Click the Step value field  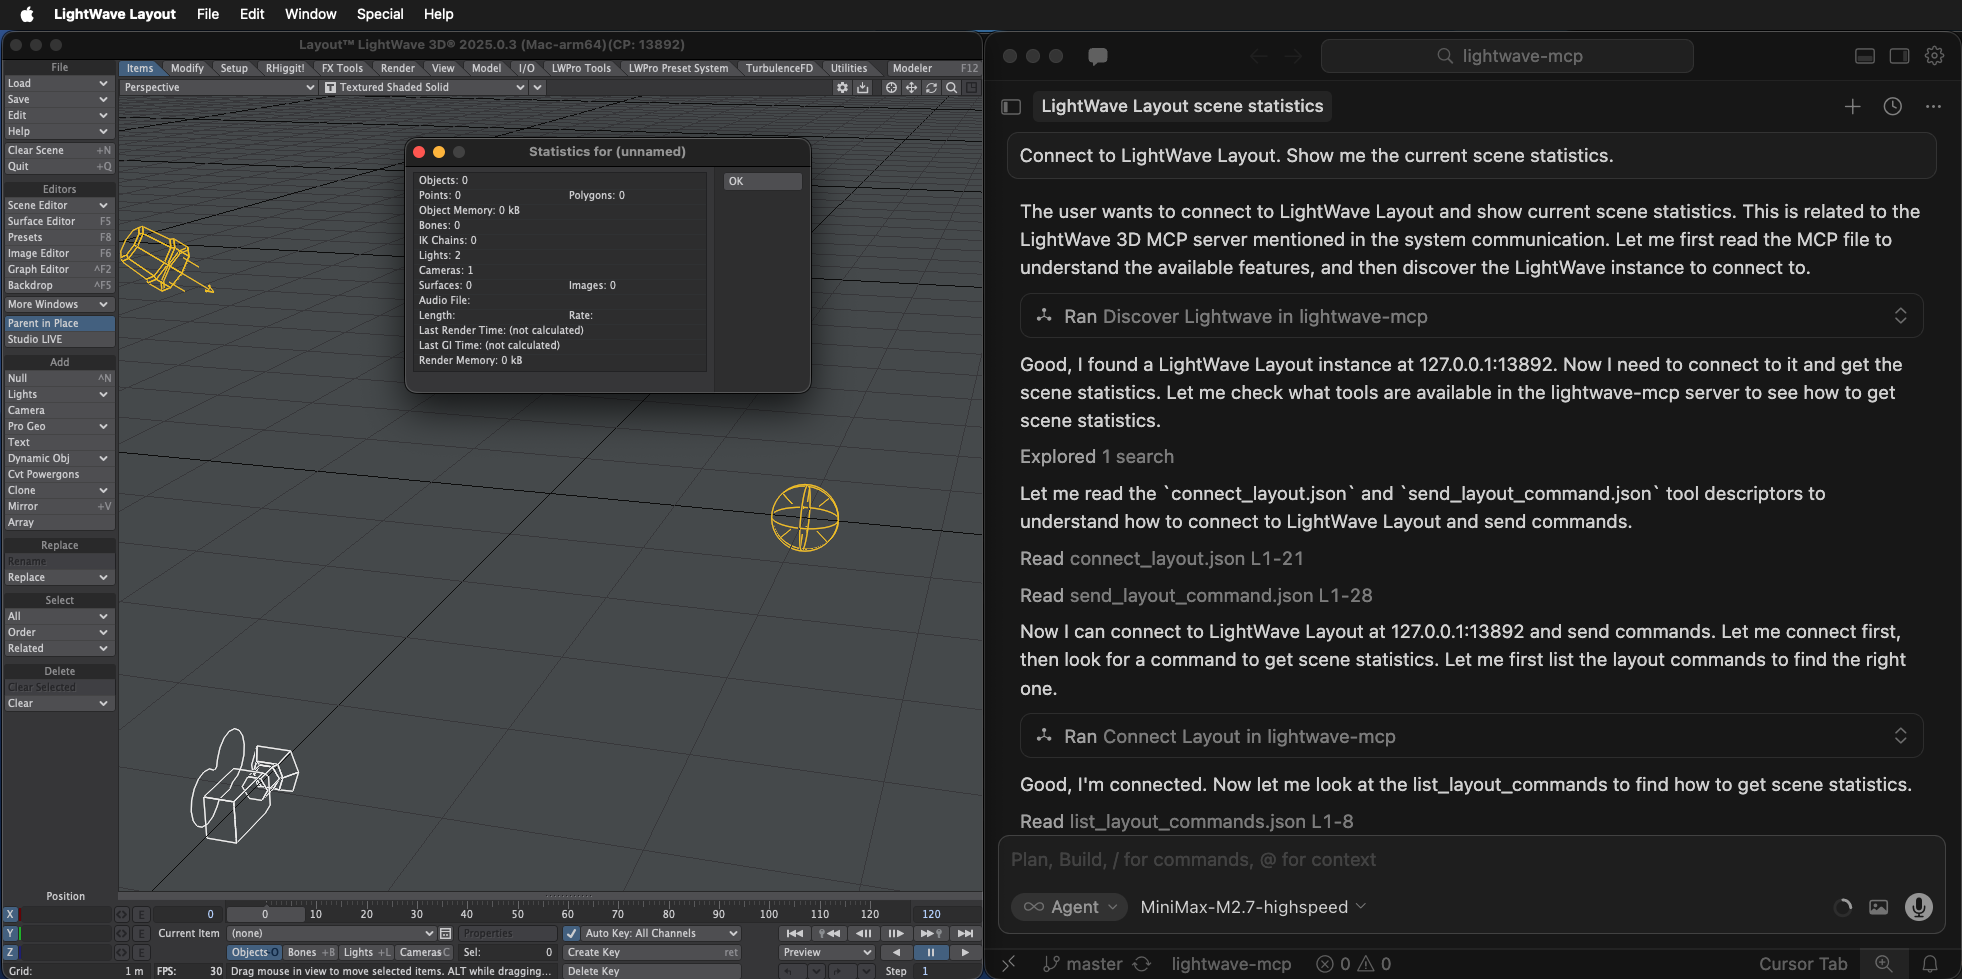[x=947, y=971]
